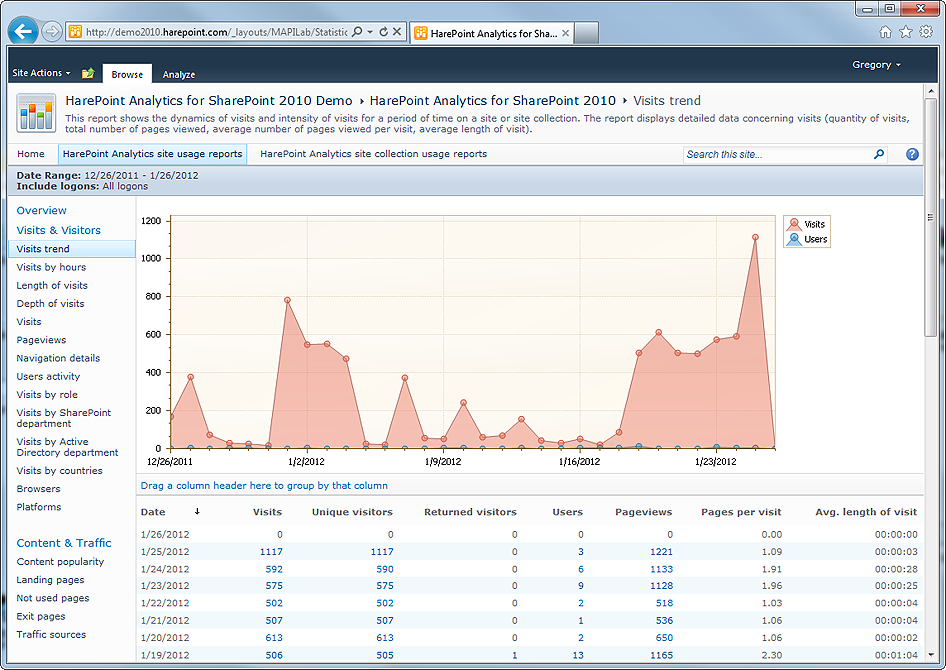This screenshot has width=946, height=670.
Task: Open the blue Help question mark icon
Action: click(x=912, y=154)
